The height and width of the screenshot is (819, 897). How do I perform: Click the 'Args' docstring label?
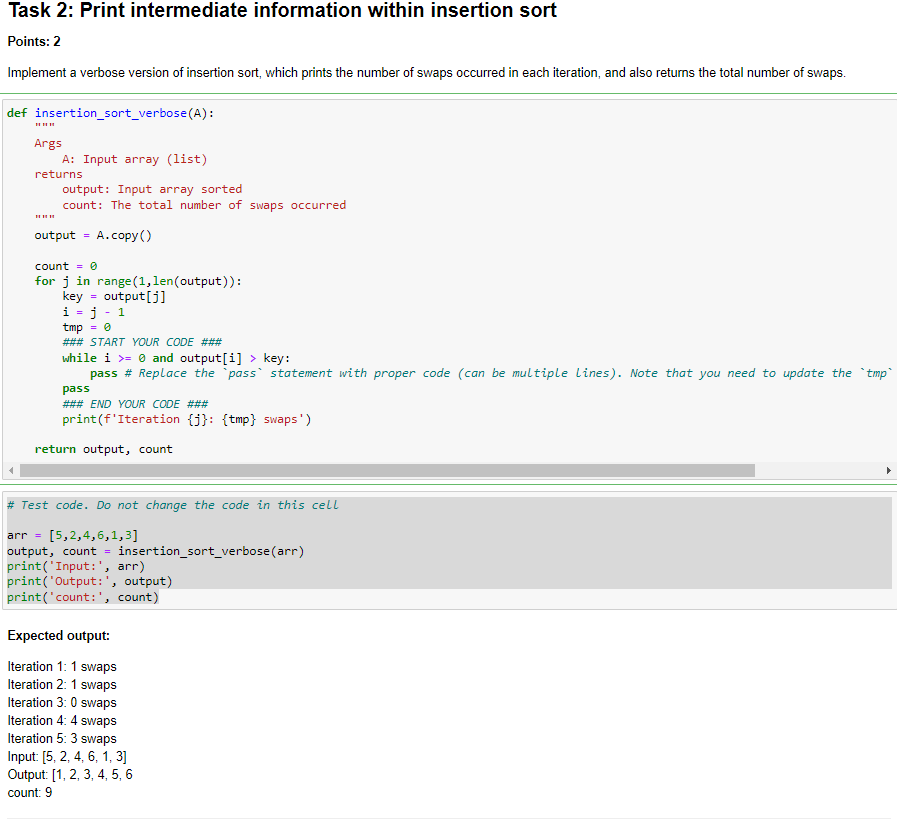[48, 144]
